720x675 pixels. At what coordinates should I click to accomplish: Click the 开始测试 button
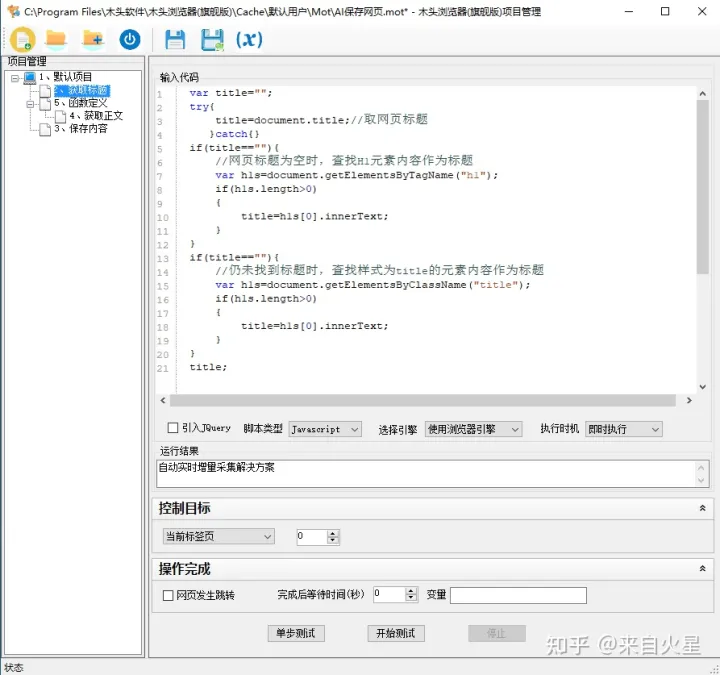(394, 633)
